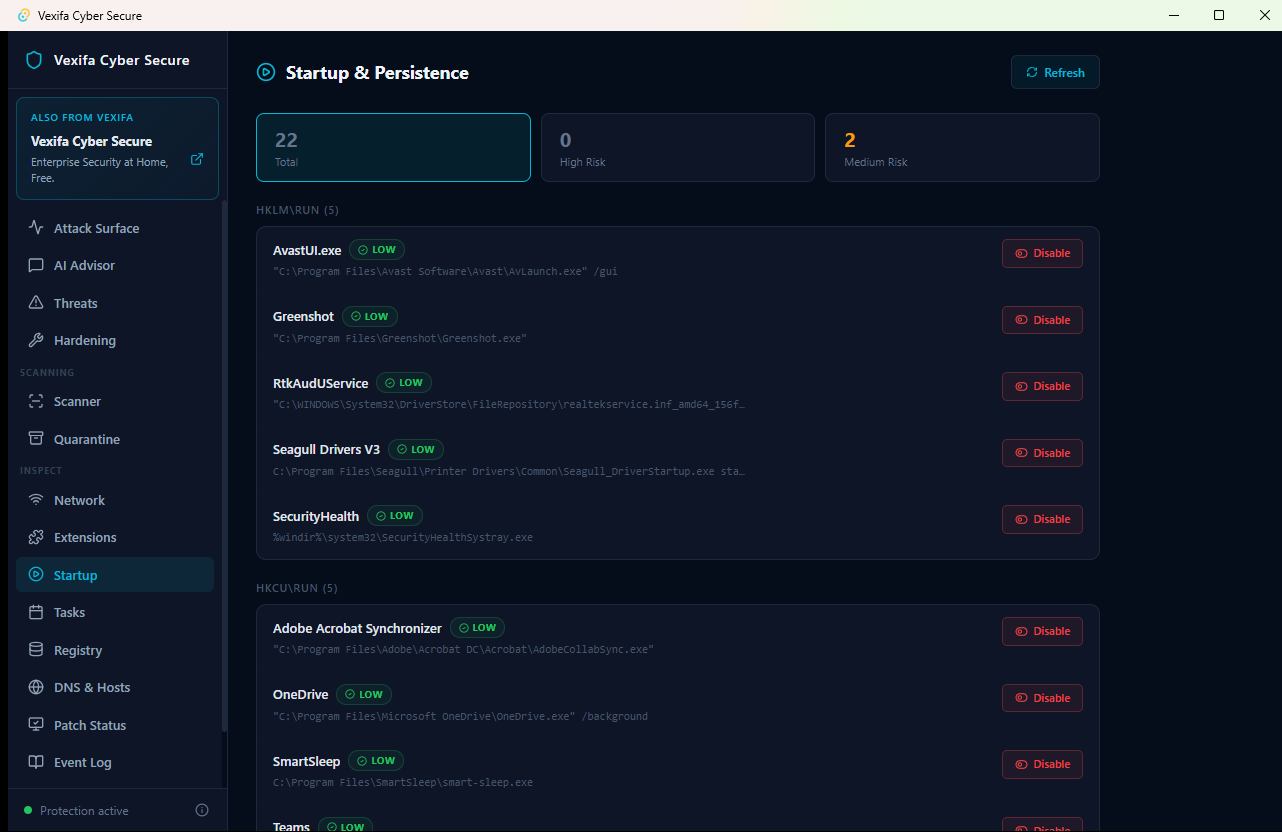Image resolution: width=1282 pixels, height=832 pixels.
Task: Click the Event Log book icon
Action: [36, 762]
